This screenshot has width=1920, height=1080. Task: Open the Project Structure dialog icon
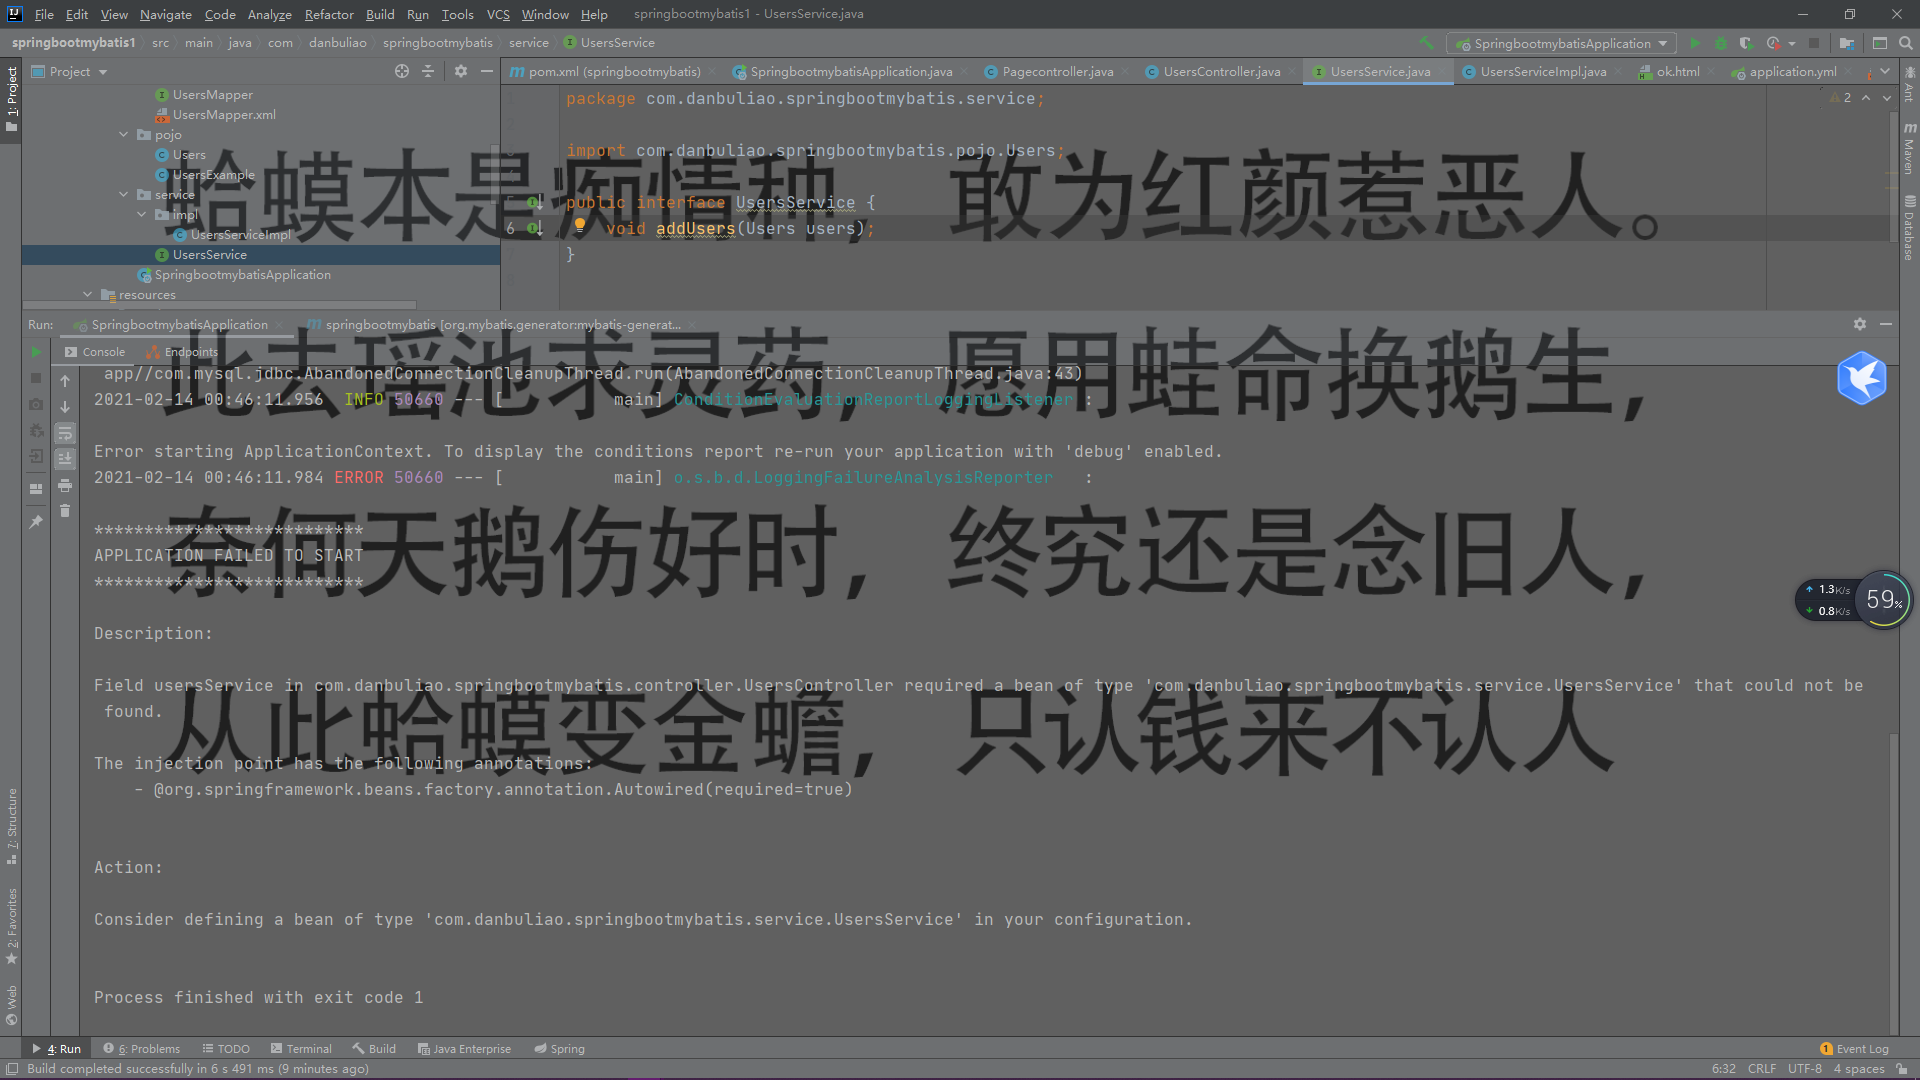pos(1846,43)
